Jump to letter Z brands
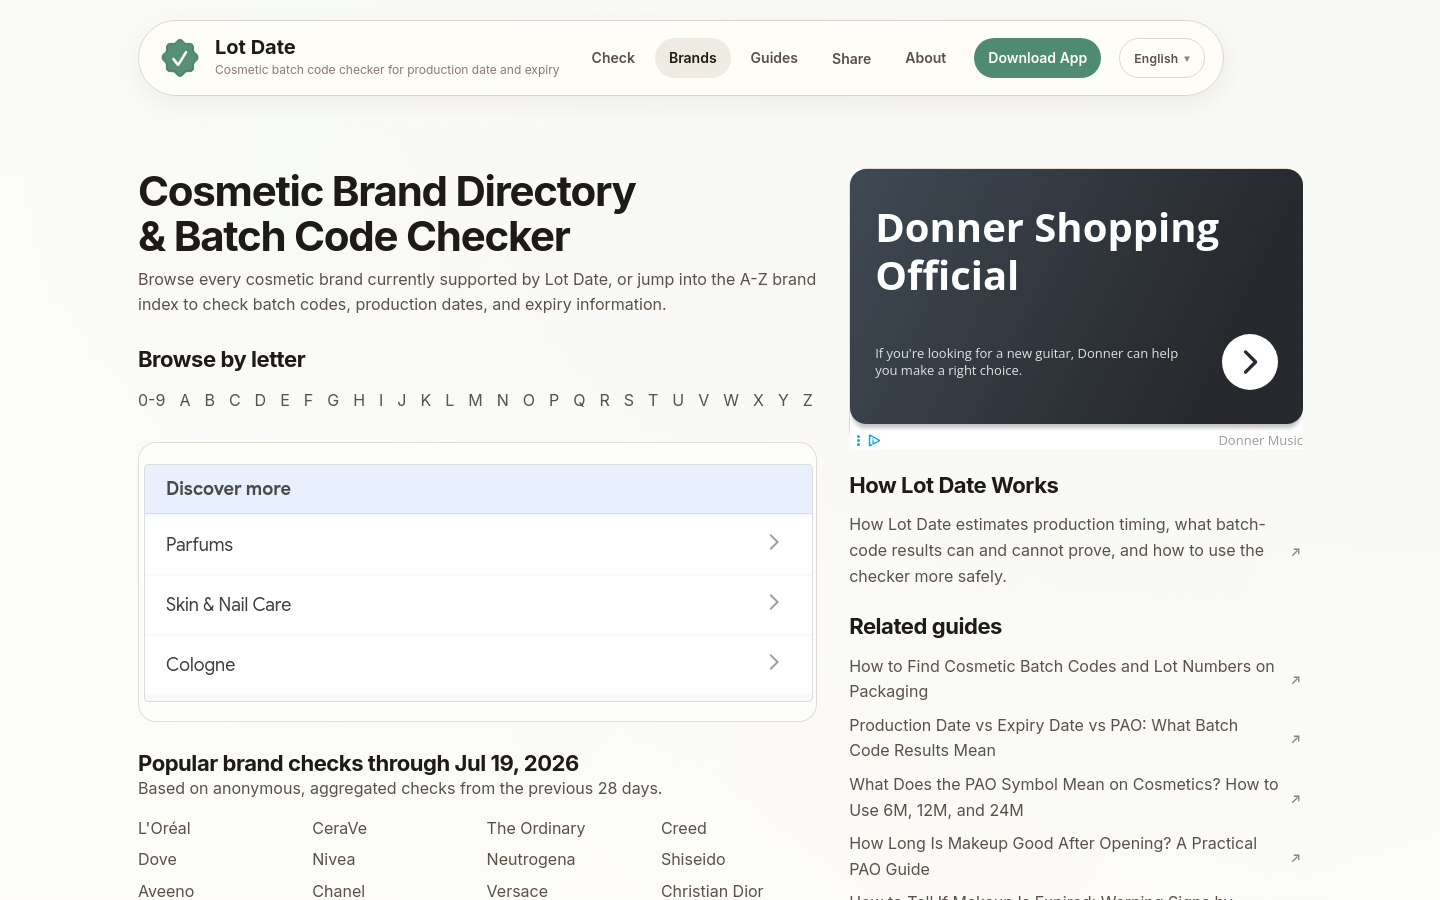Screen dimensions: 1440x900 [x=808, y=400]
